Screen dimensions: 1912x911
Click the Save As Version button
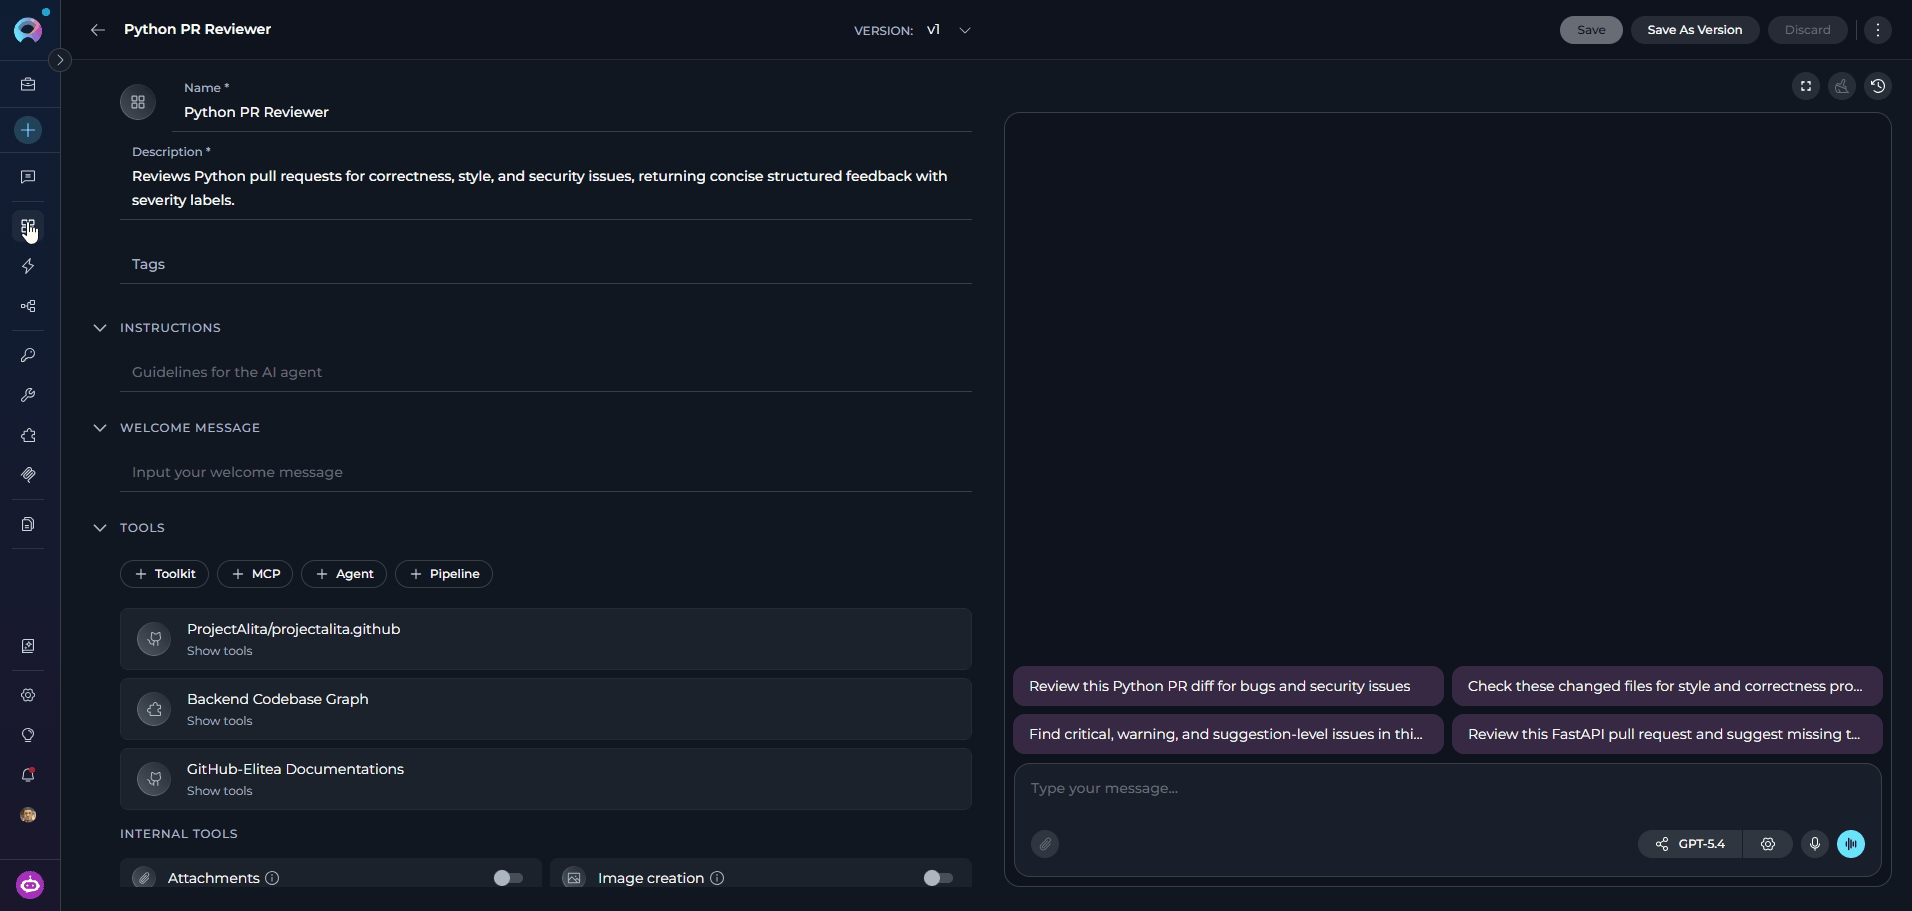point(1694,30)
